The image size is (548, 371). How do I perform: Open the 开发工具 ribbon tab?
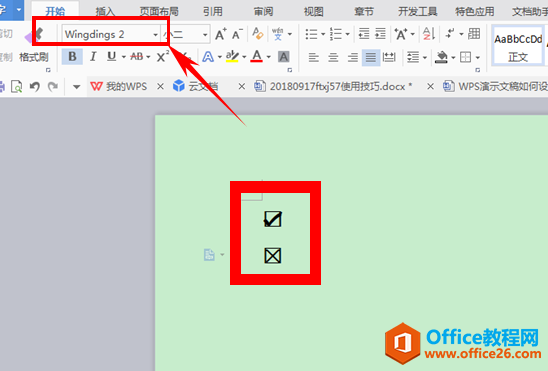tap(418, 12)
